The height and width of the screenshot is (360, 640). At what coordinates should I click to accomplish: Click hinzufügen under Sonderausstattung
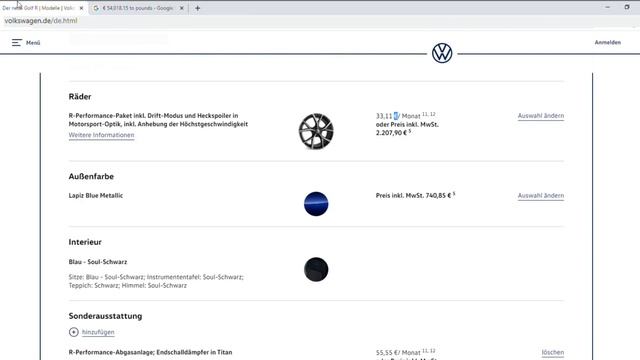(98, 332)
